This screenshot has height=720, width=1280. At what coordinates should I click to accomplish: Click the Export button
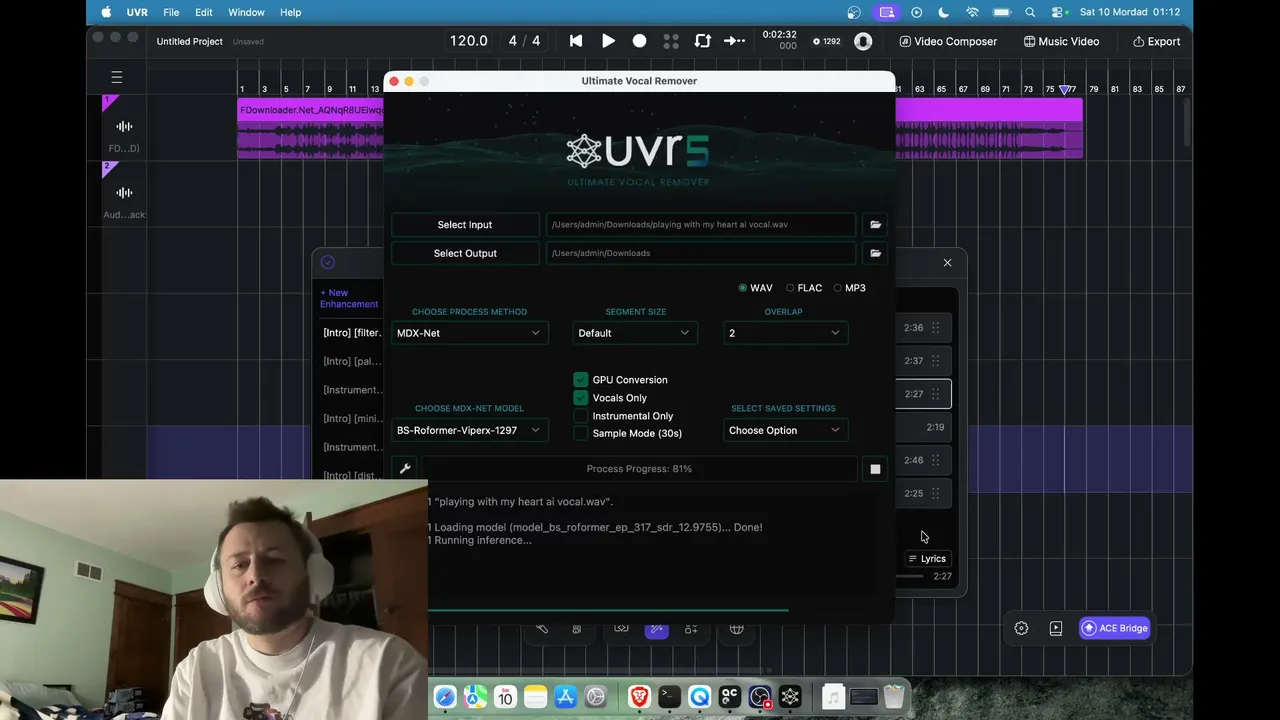[x=1156, y=41]
